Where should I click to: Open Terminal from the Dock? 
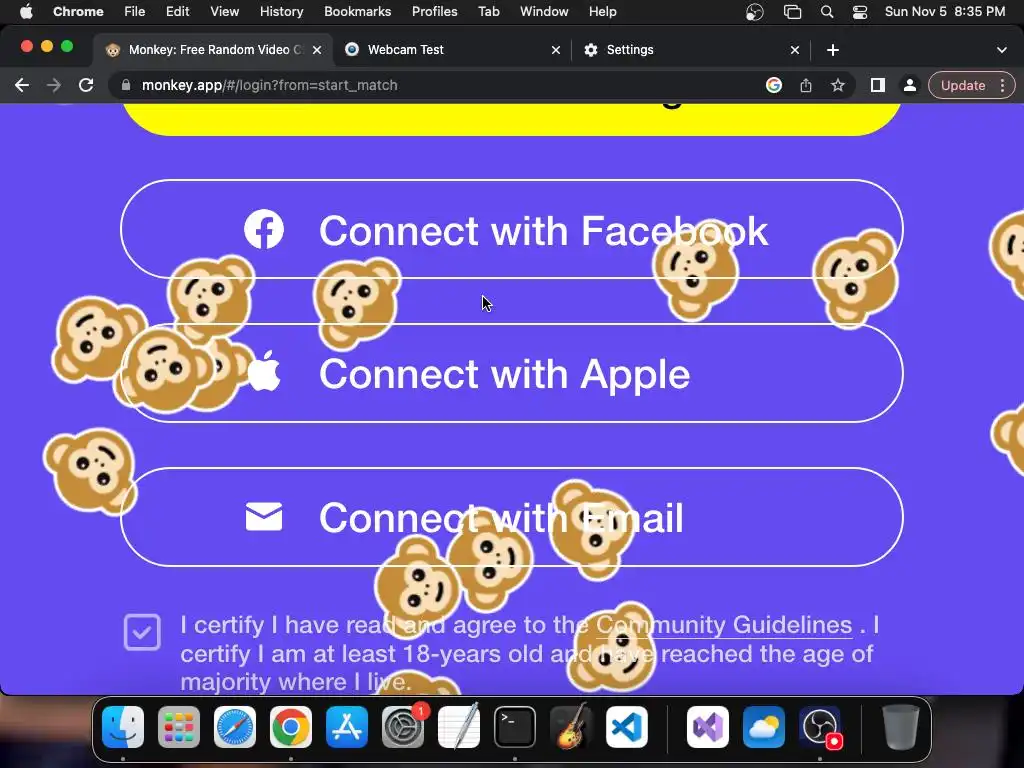tap(515, 727)
